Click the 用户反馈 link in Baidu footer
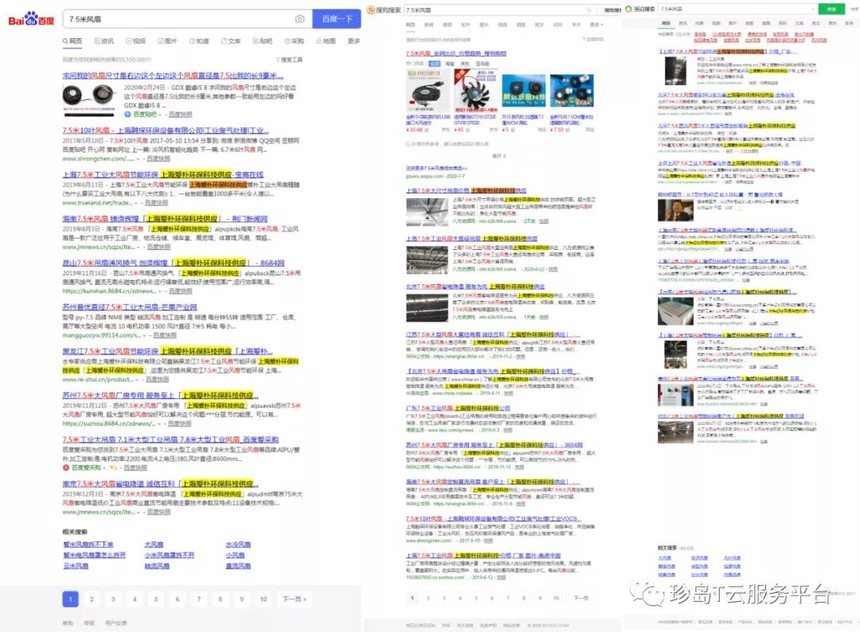The width and height of the screenshot is (860, 632). pyautogui.click(x=116, y=623)
